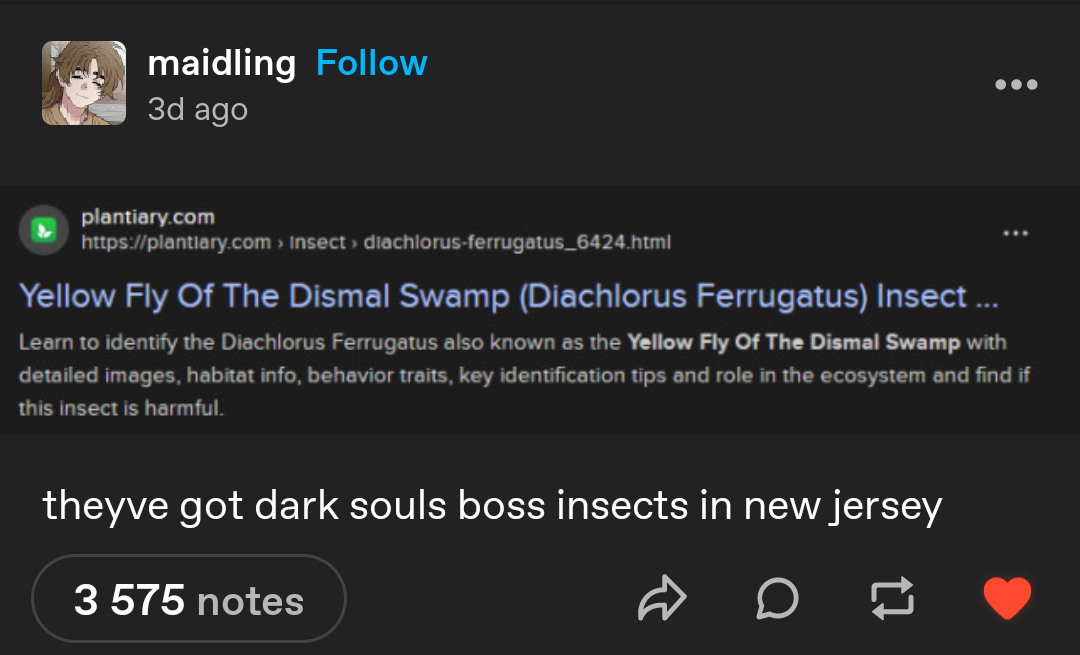Unlike the post via the red heart
The width and height of the screenshot is (1080, 655).
[1008, 598]
